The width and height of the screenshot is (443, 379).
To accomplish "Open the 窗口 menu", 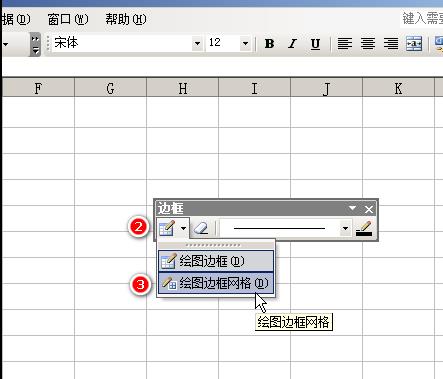I will click(x=68, y=19).
